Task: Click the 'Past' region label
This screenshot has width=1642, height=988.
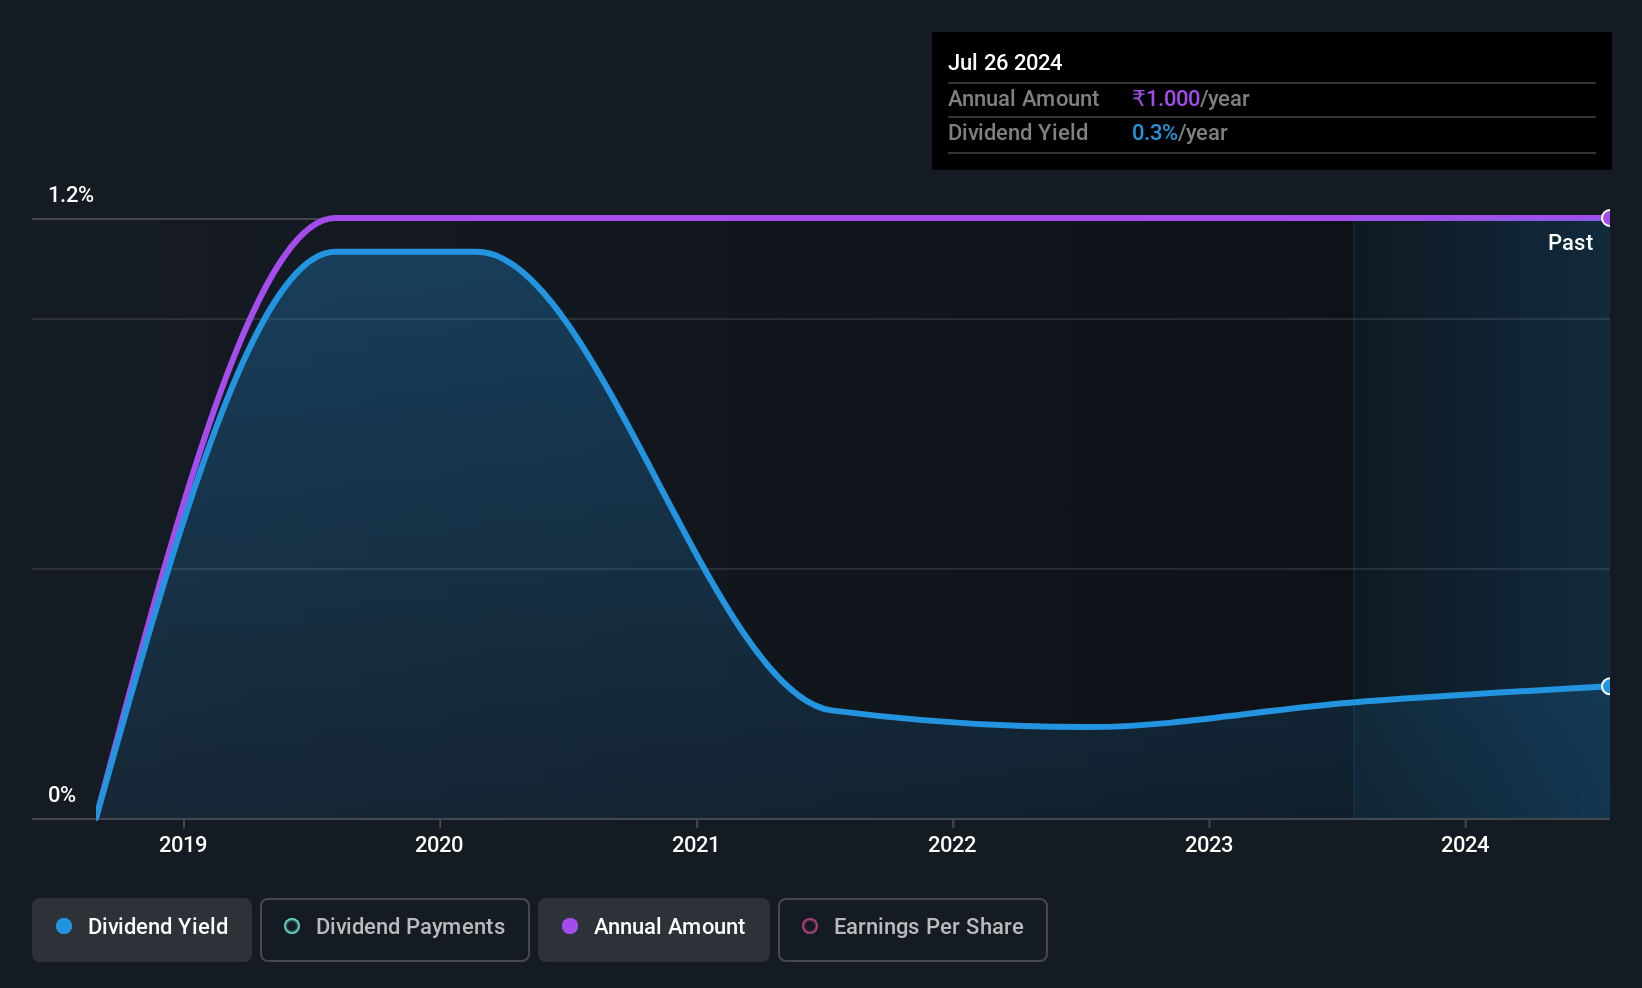Action: [x=1570, y=243]
